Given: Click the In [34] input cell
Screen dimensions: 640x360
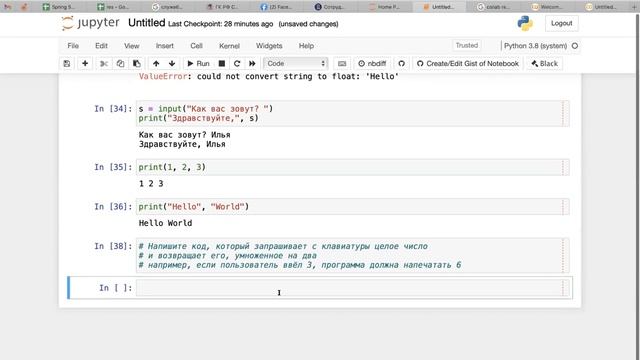Looking at the screenshot, I should [x=352, y=113].
